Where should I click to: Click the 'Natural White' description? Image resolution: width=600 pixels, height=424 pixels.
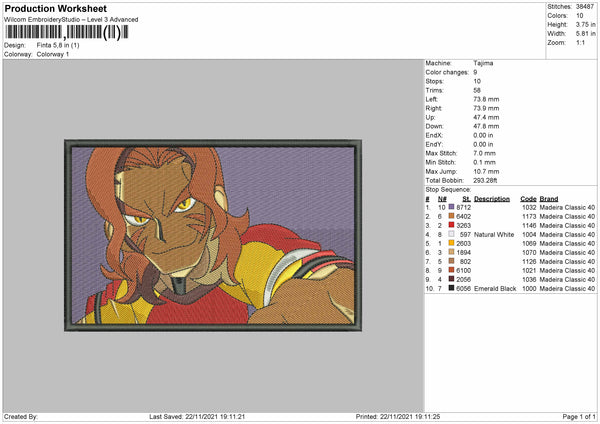pos(494,234)
